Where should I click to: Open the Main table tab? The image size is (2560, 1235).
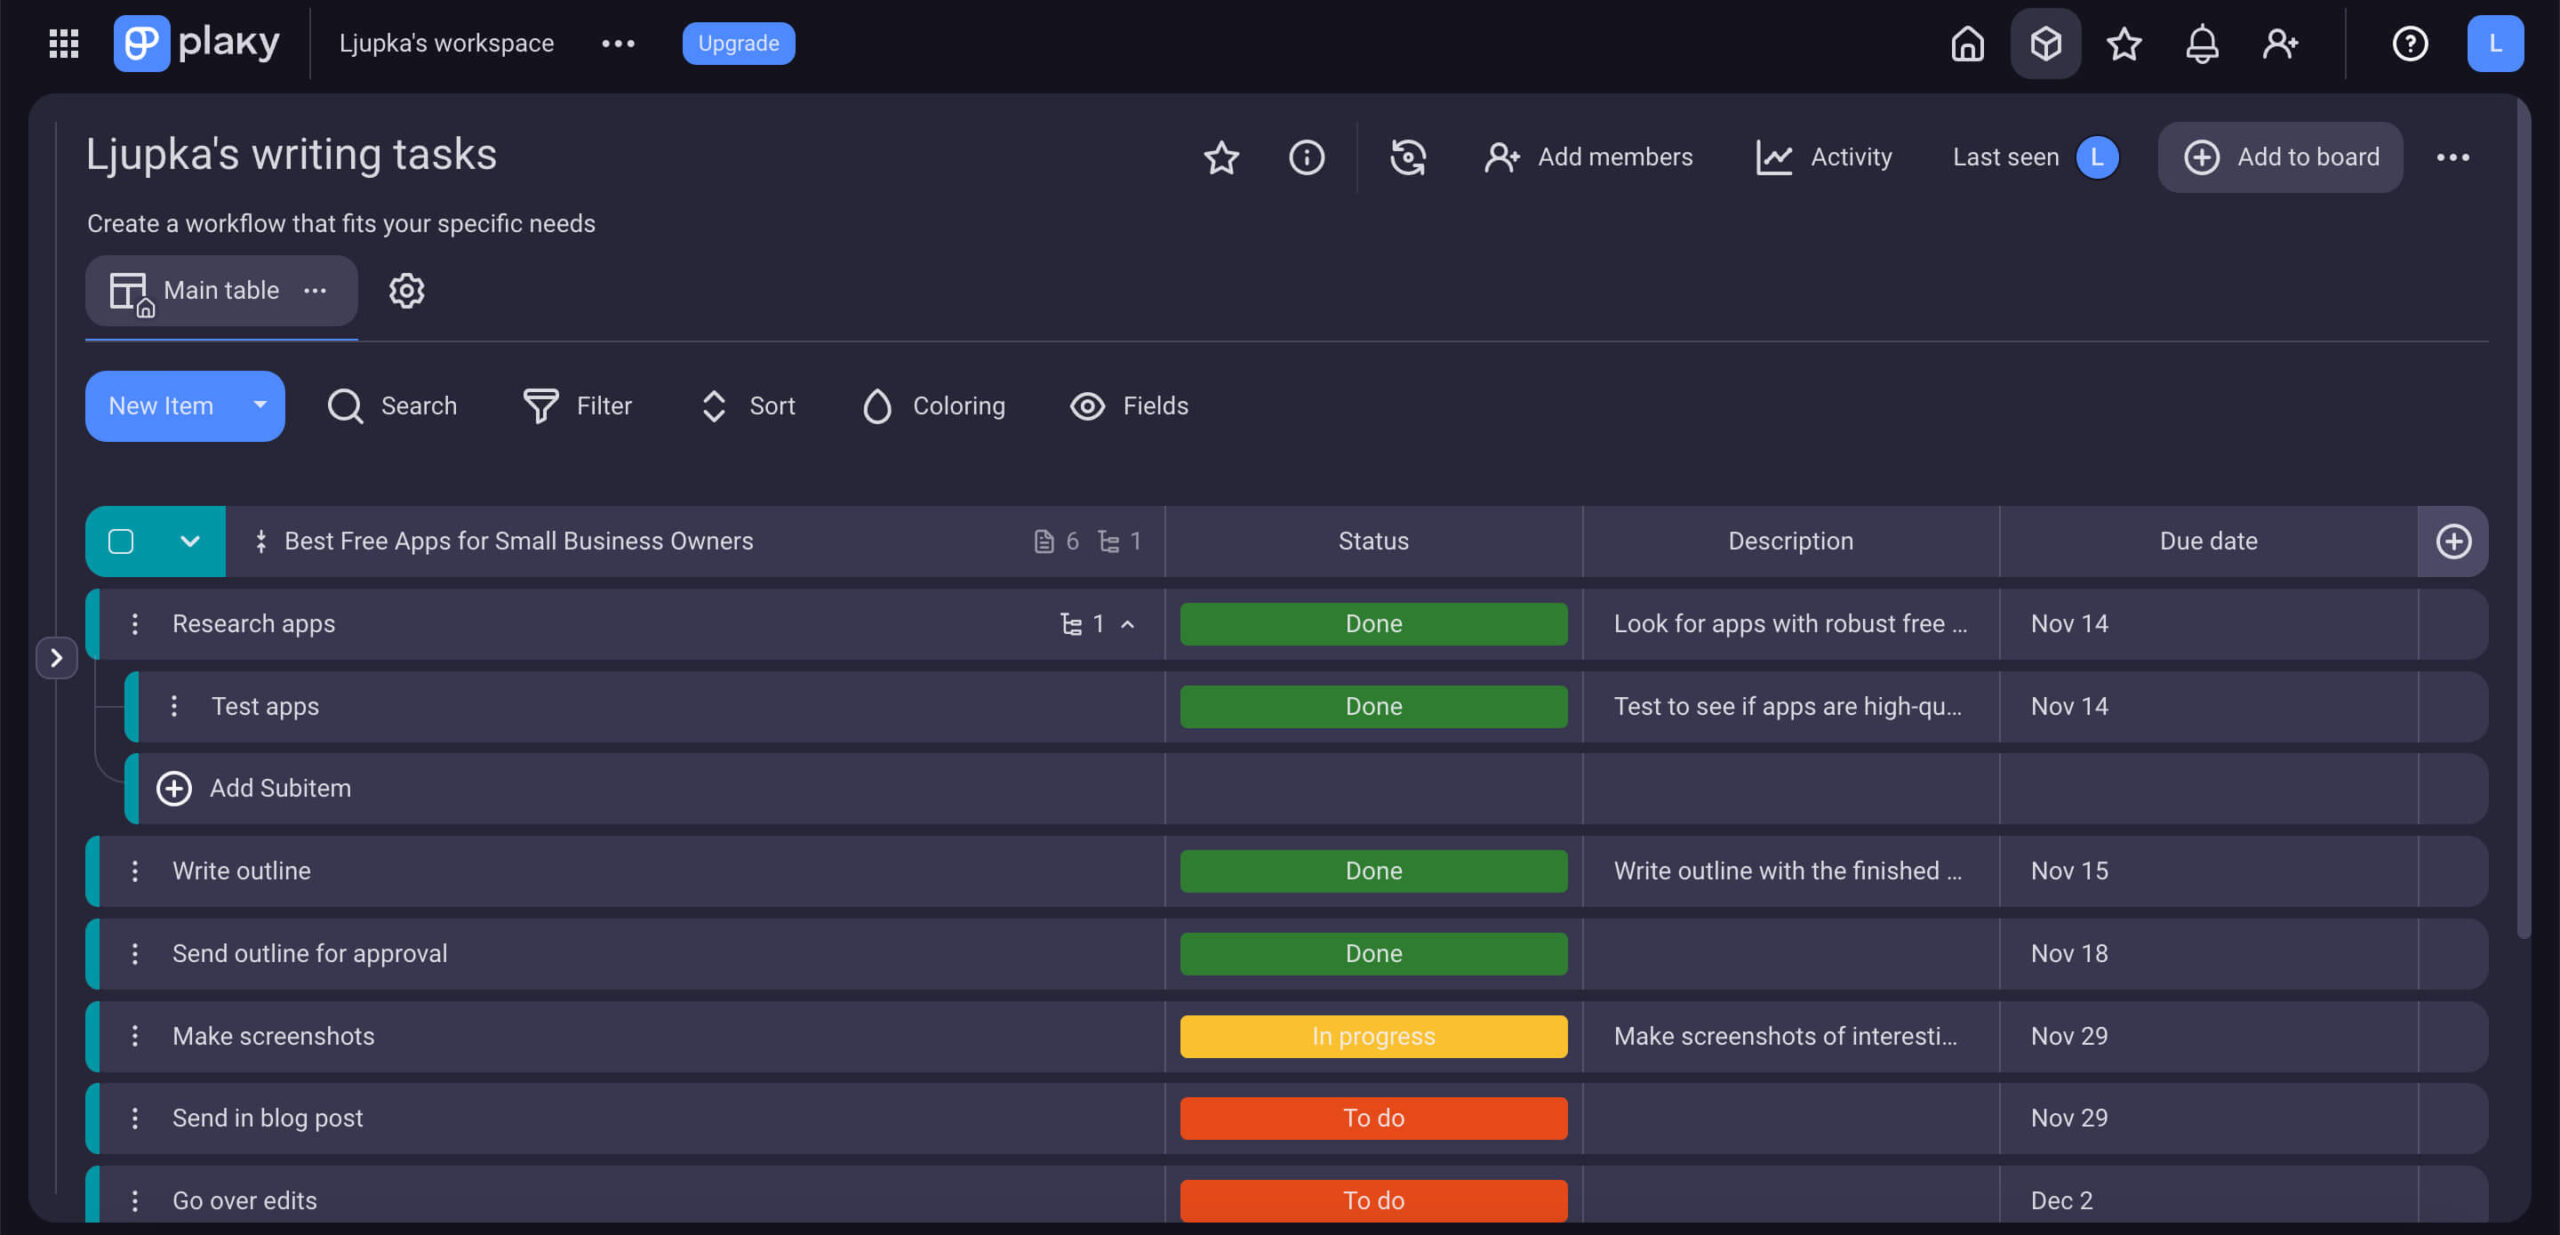tap(220, 289)
